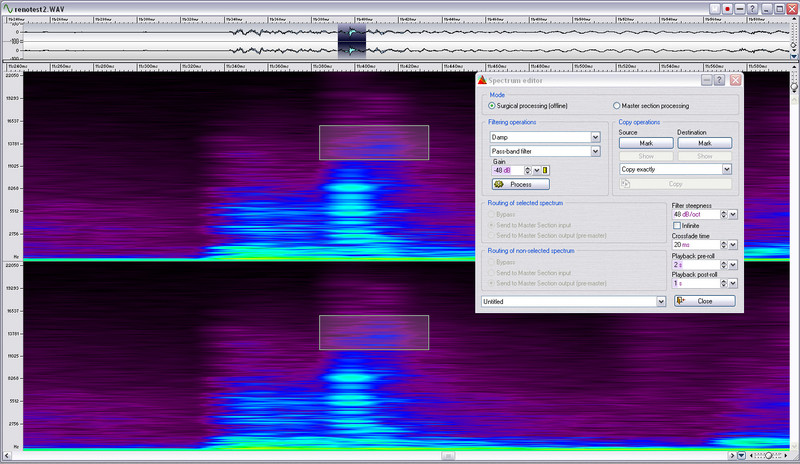The image size is (800, 464).
Task: Minimize the renotest2.WAV window
Action: (767, 9)
